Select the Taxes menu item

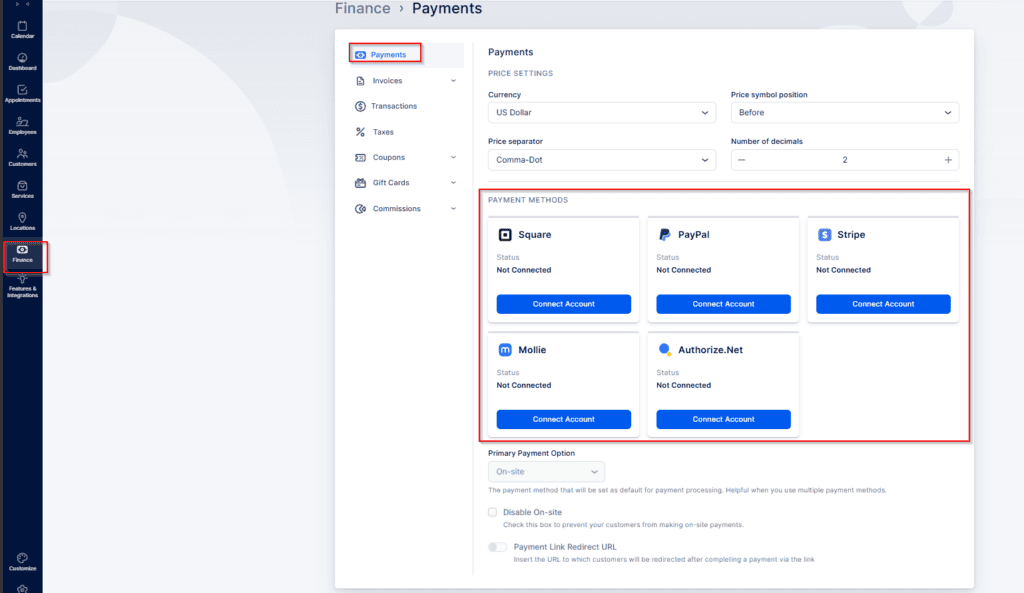(x=406, y=132)
